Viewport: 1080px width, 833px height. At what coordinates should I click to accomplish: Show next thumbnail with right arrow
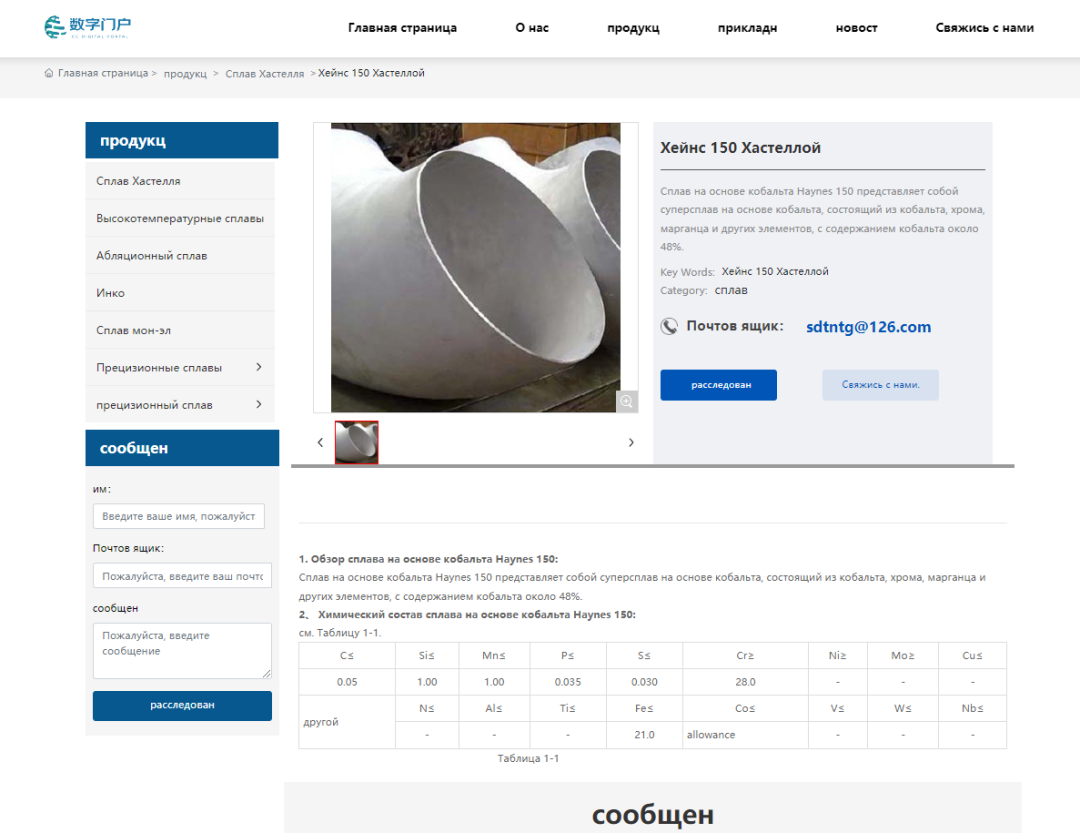[x=631, y=442]
